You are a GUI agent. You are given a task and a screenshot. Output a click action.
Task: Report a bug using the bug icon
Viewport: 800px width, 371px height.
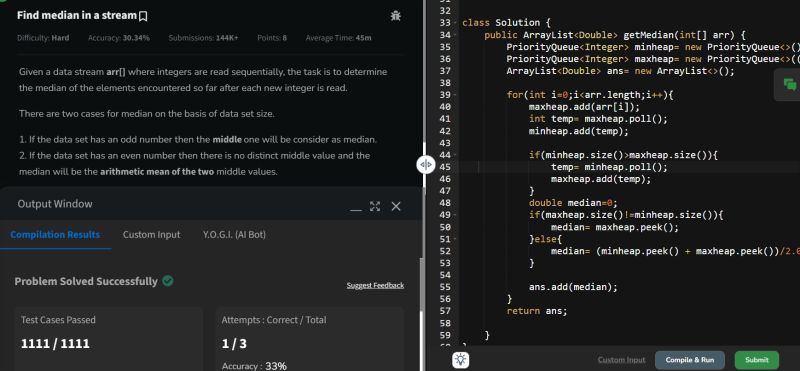pyautogui.click(x=395, y=16)
